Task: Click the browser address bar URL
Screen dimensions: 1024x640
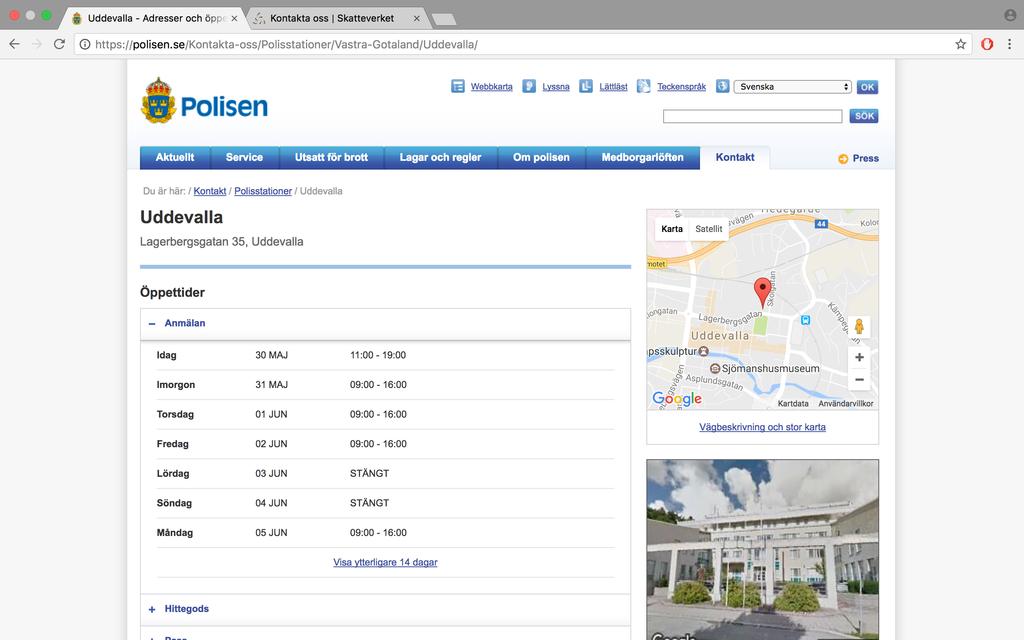Action: point(286,44)
